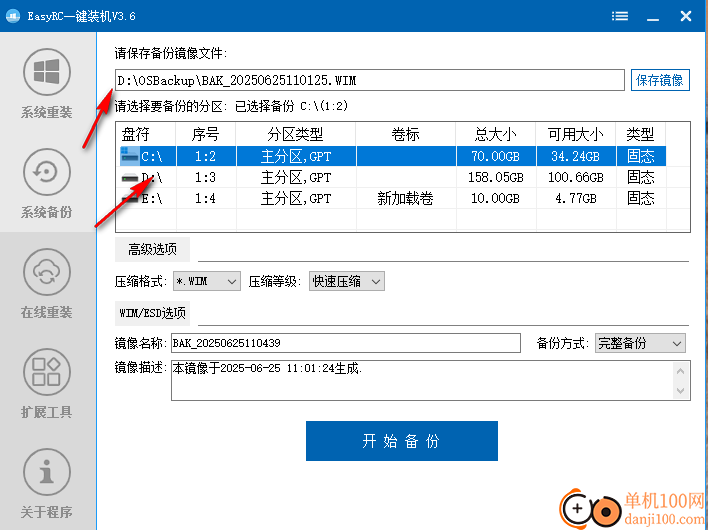The image size is (708, 530).
Task: Click the save-image 保存镜像 button
Action: coord(660,80)
